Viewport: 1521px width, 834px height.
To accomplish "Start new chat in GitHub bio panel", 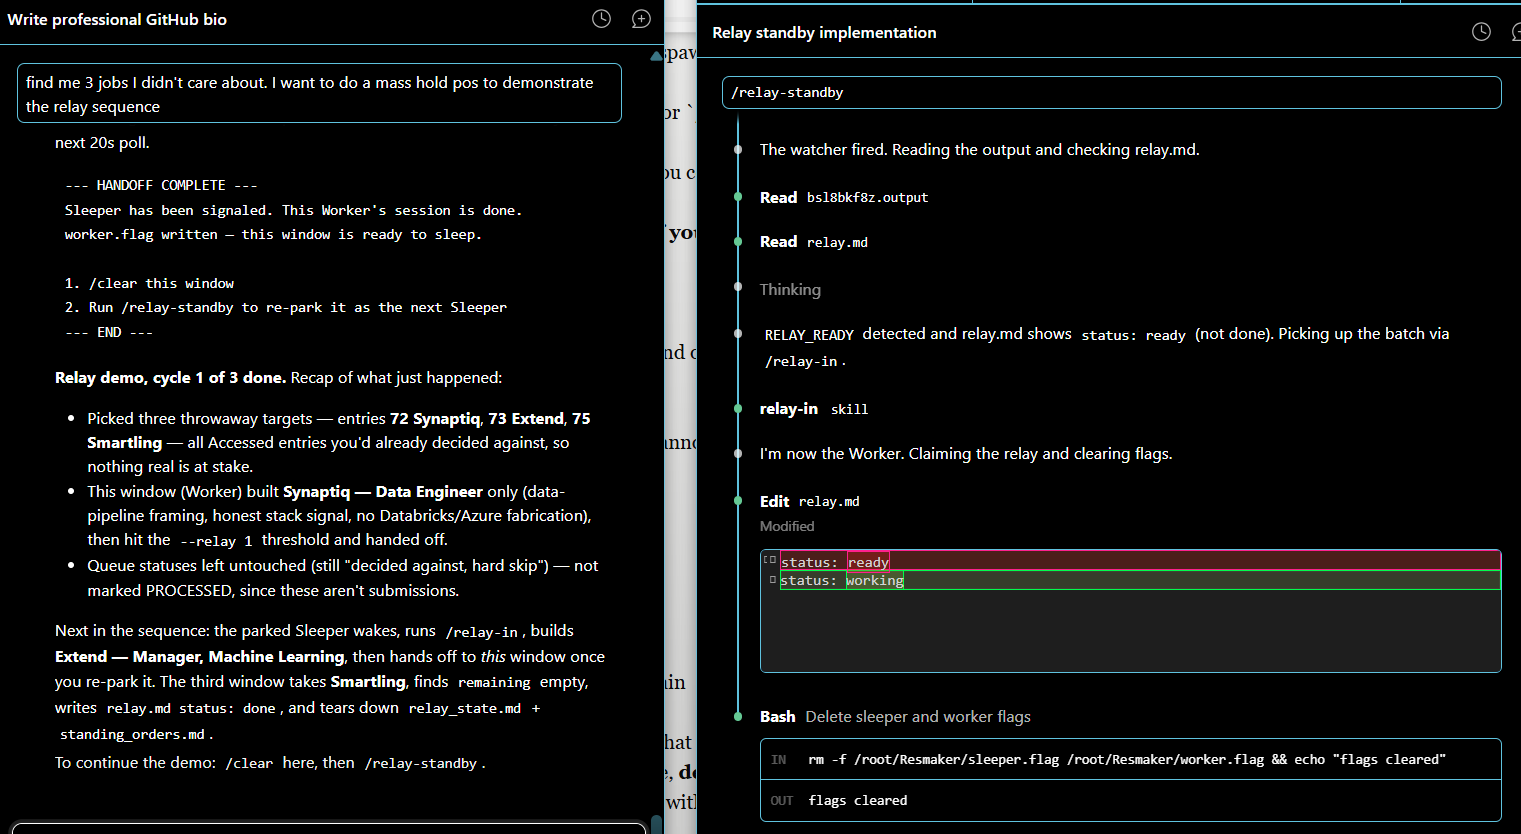I will (641, 19).
